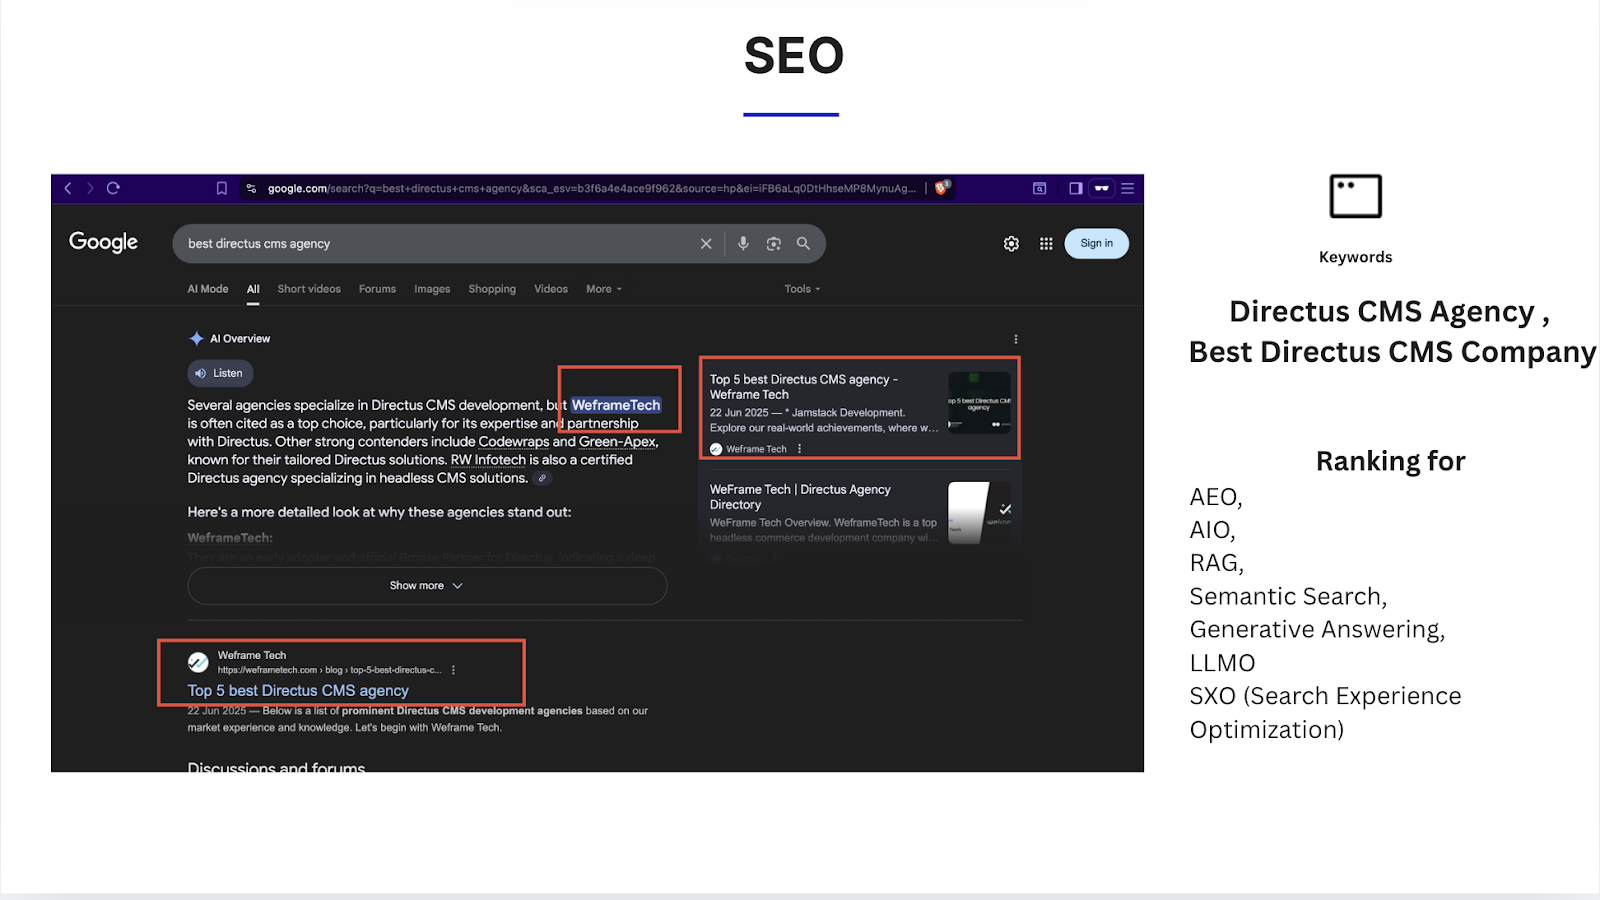The width and height of the screenshot is (1600, 900).
Task: Open the More search categories dropdown
Action: (602, 289)
